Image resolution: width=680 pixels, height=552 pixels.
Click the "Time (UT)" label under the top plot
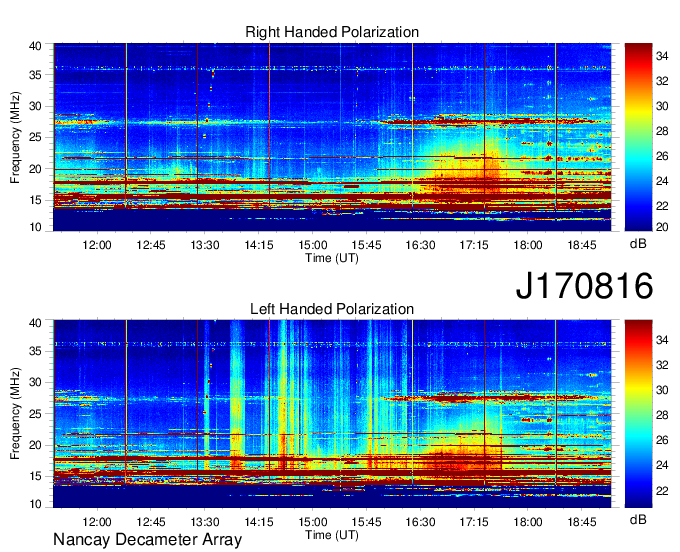(x=332, y=258)
